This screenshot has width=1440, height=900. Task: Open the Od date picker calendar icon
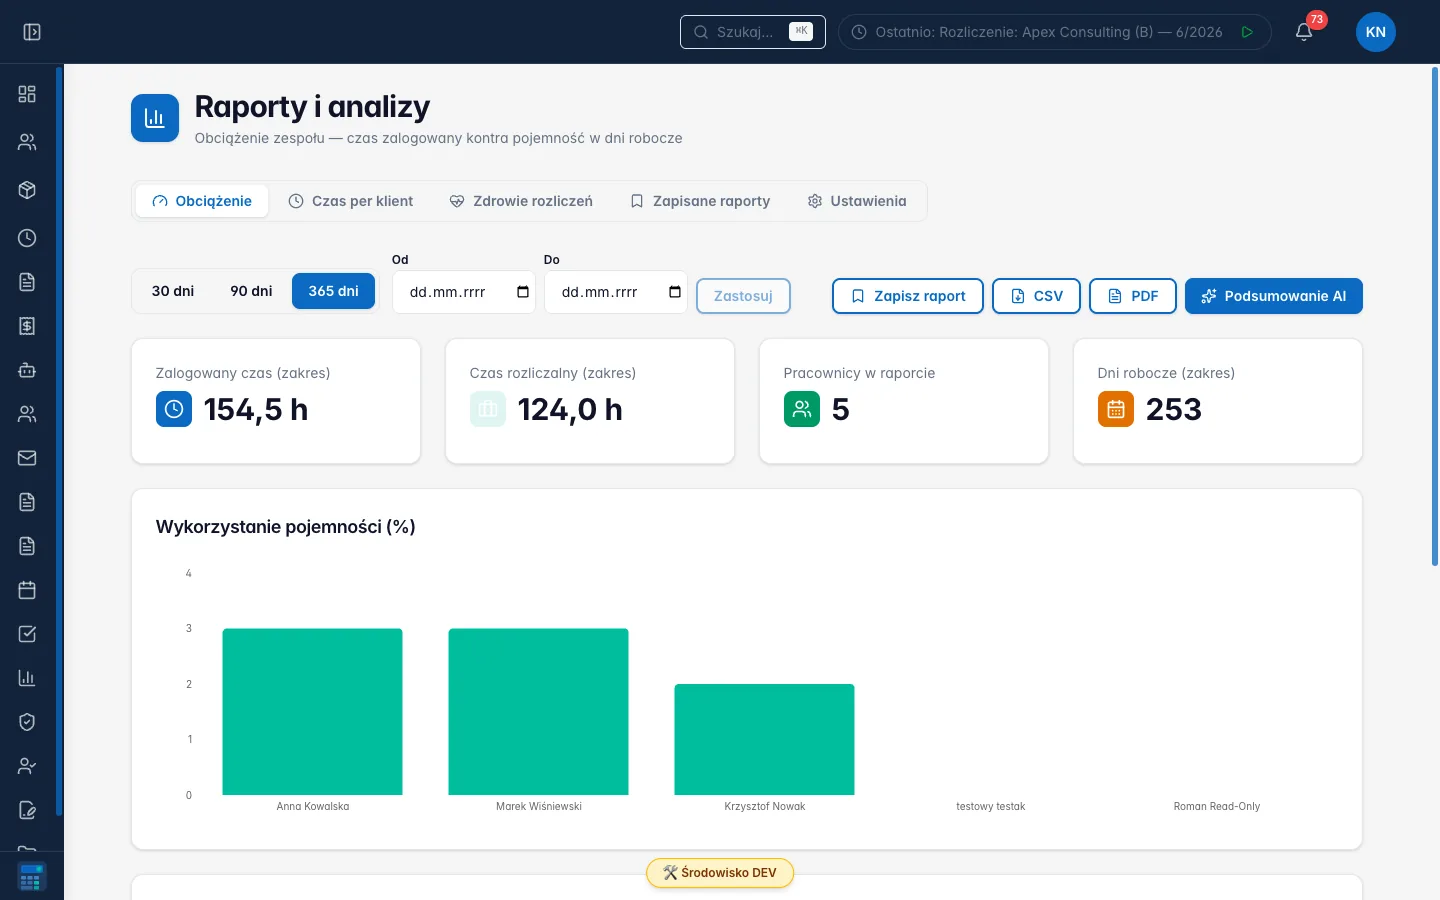(523, 292)
